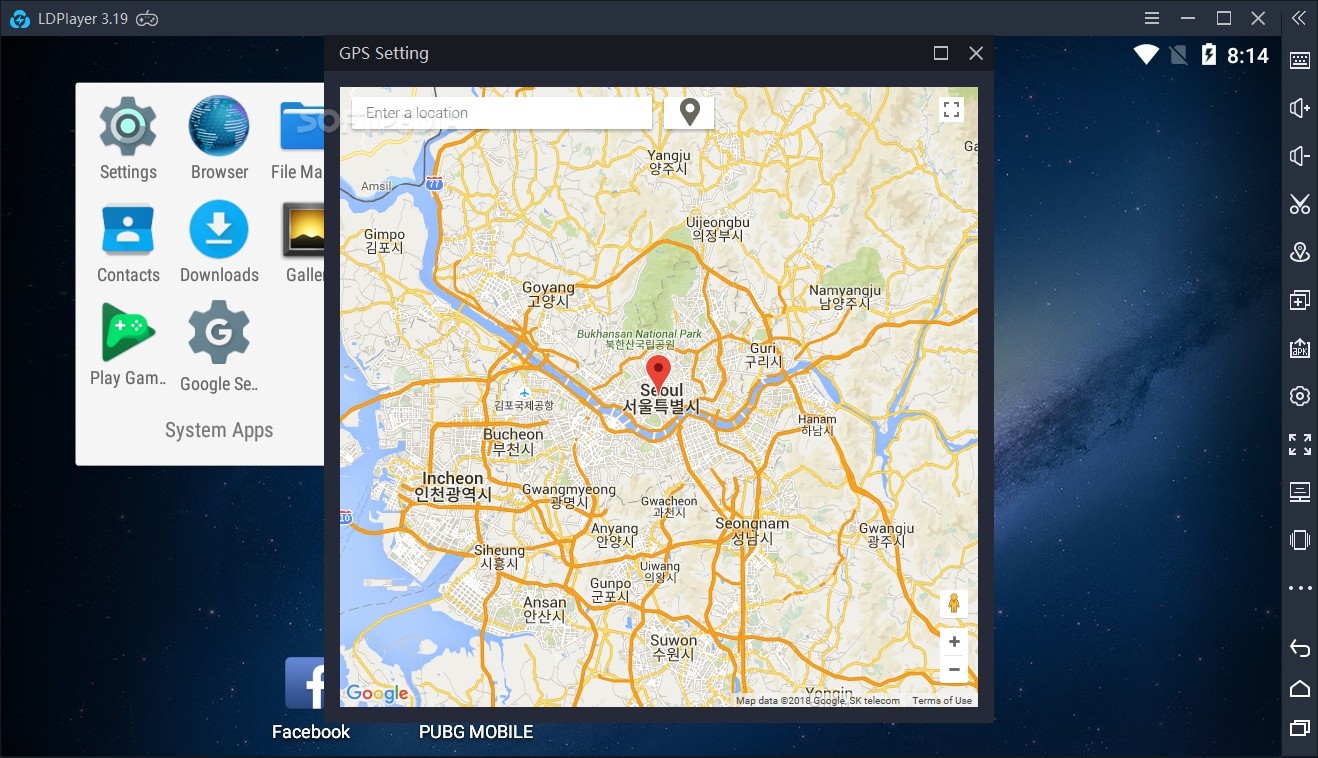Click the rotate screen icon
The height and width of the screenshot is (758, 1318).
[x=1299, y=540]
